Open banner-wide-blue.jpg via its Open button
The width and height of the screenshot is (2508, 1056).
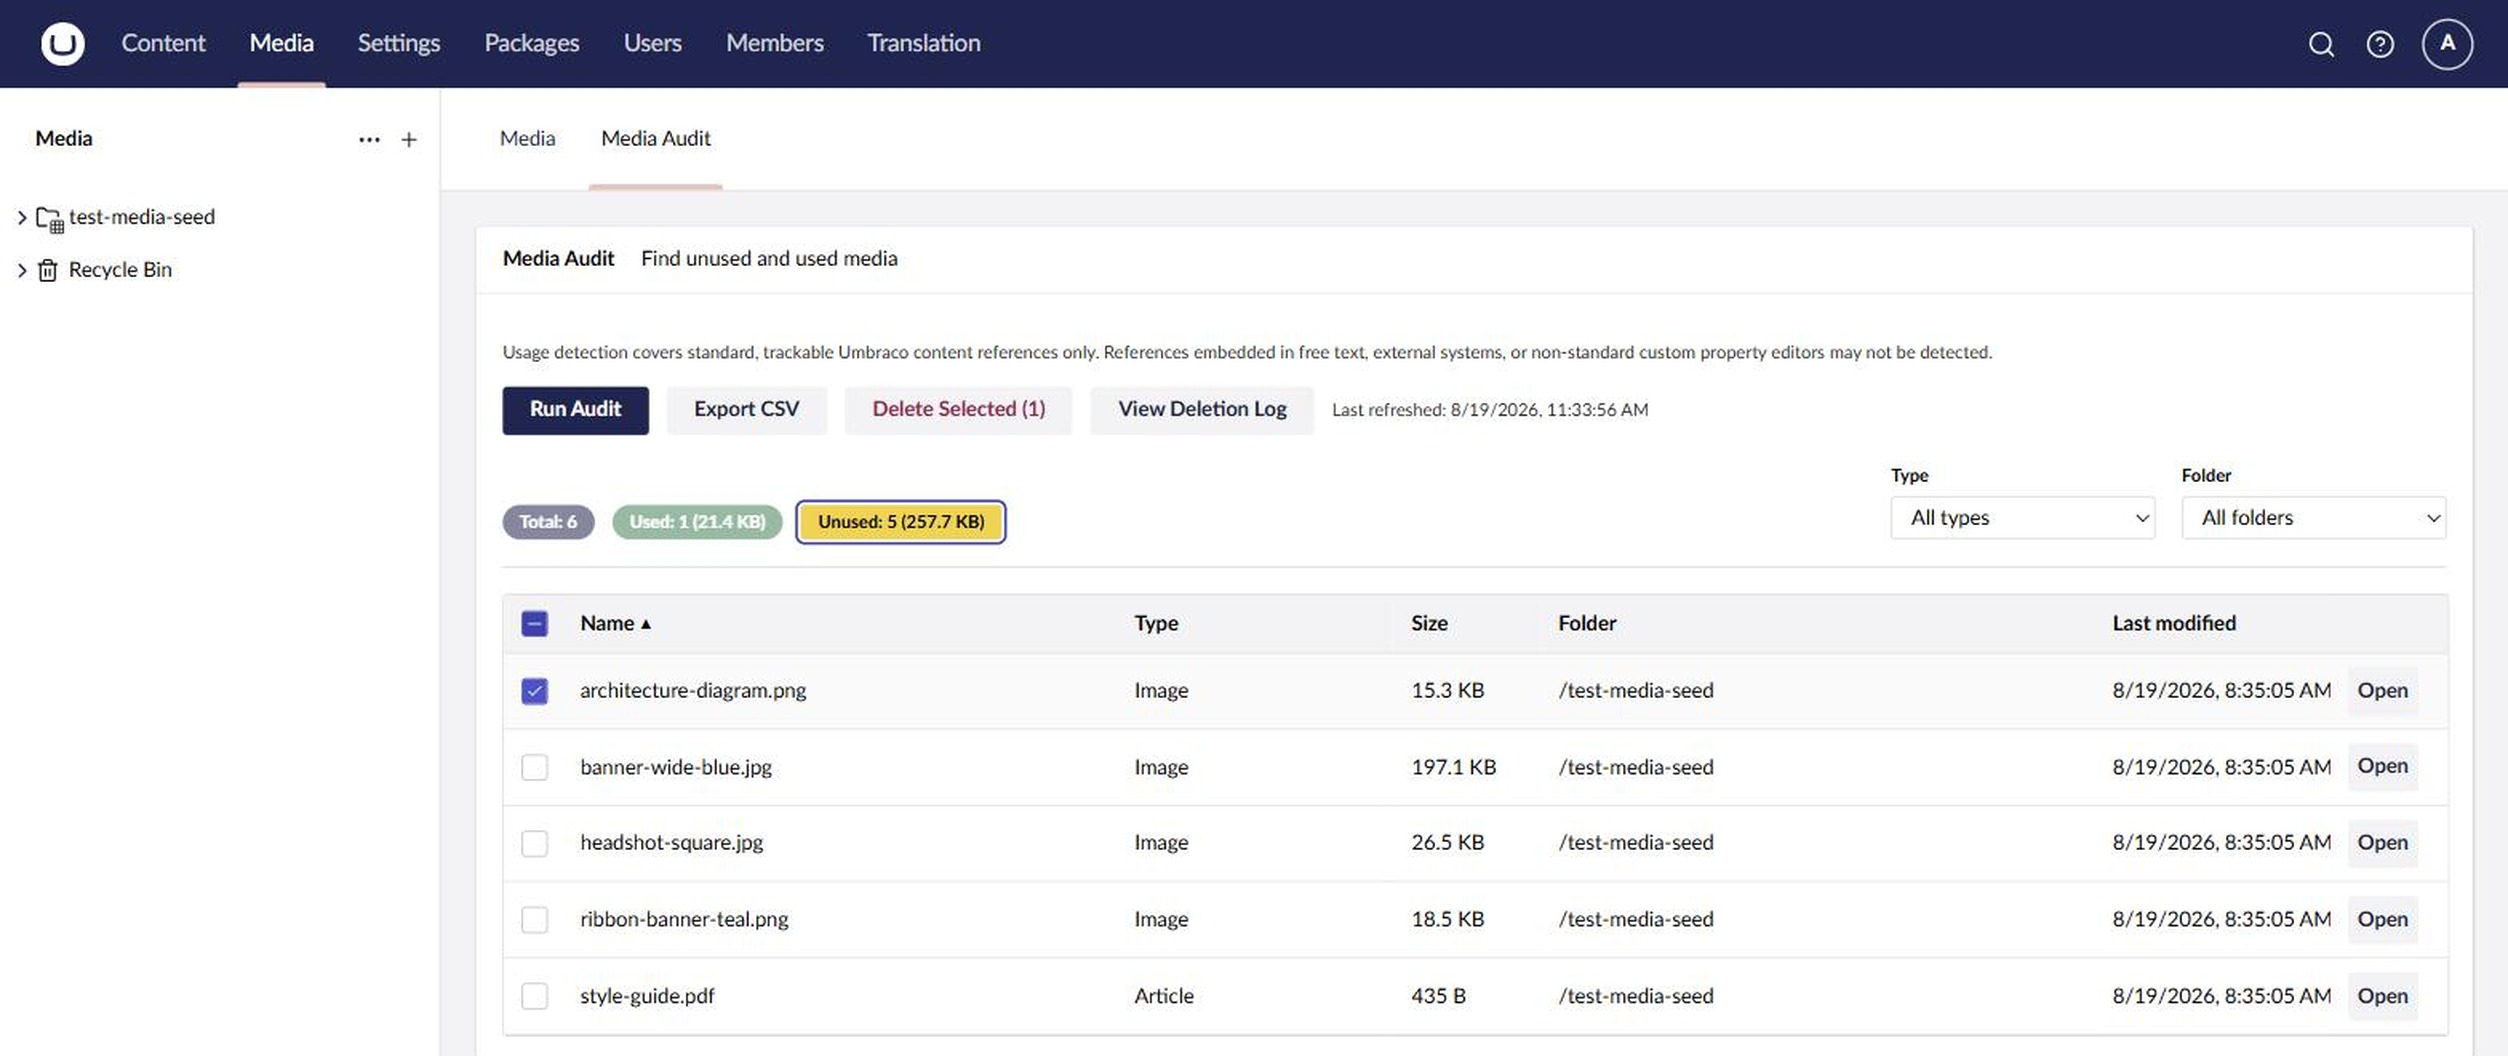point(2382,767)
